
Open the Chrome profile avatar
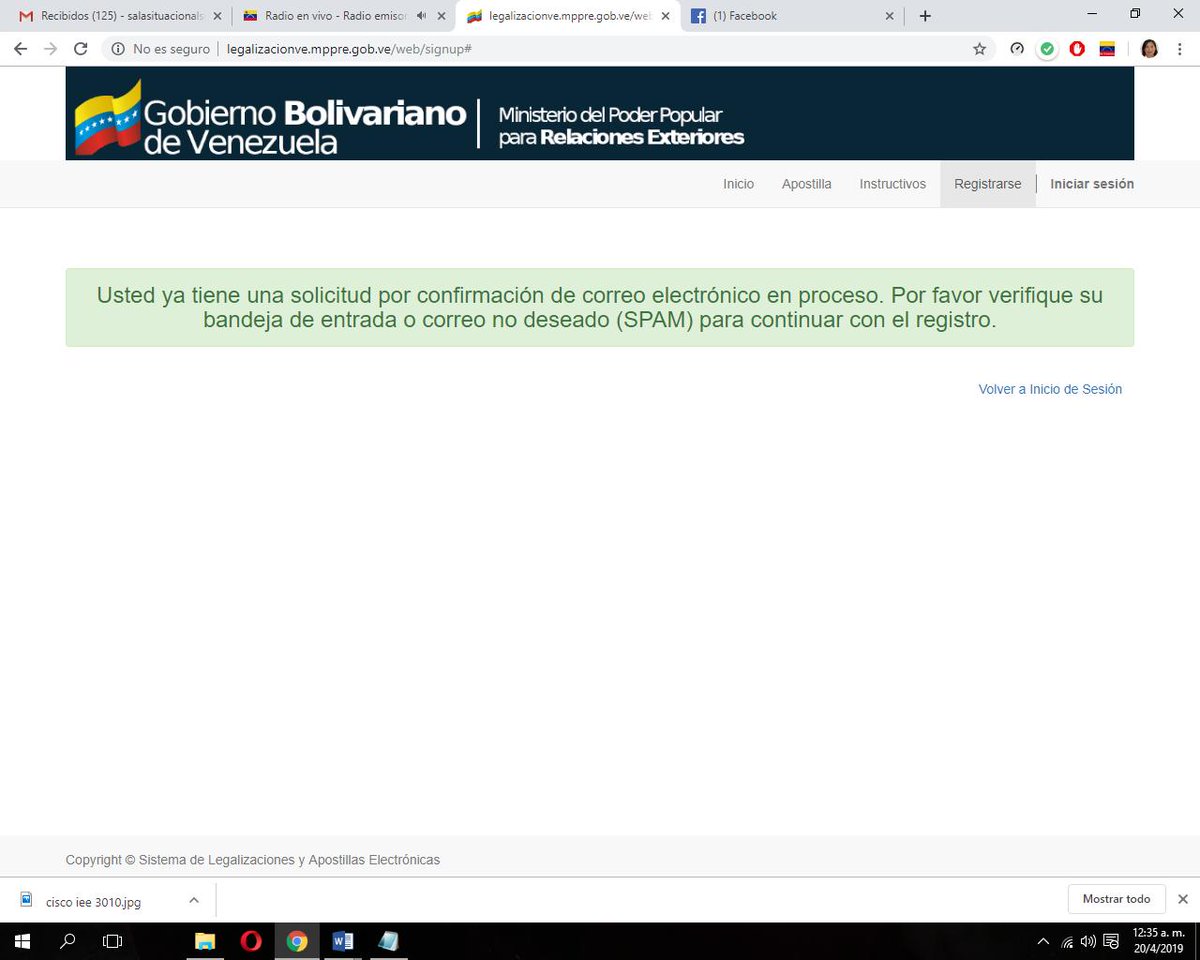(x=1149, y=48)
